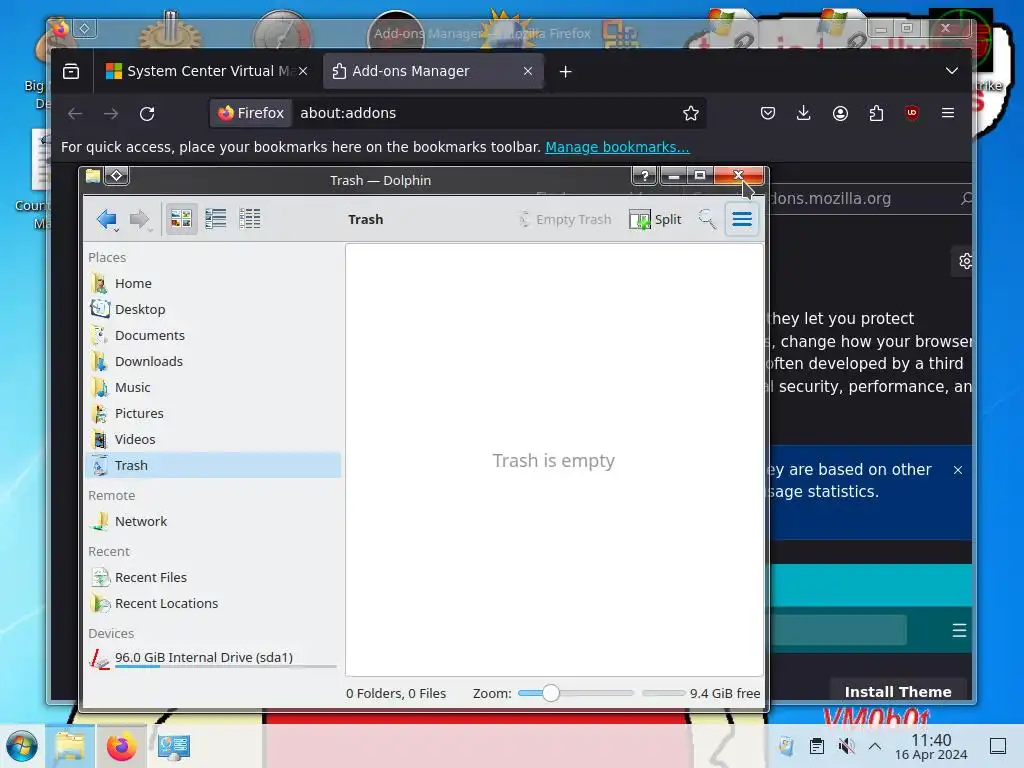Reload the current Firefox page
Screen dimensions: 1024x768
(147, 114)
